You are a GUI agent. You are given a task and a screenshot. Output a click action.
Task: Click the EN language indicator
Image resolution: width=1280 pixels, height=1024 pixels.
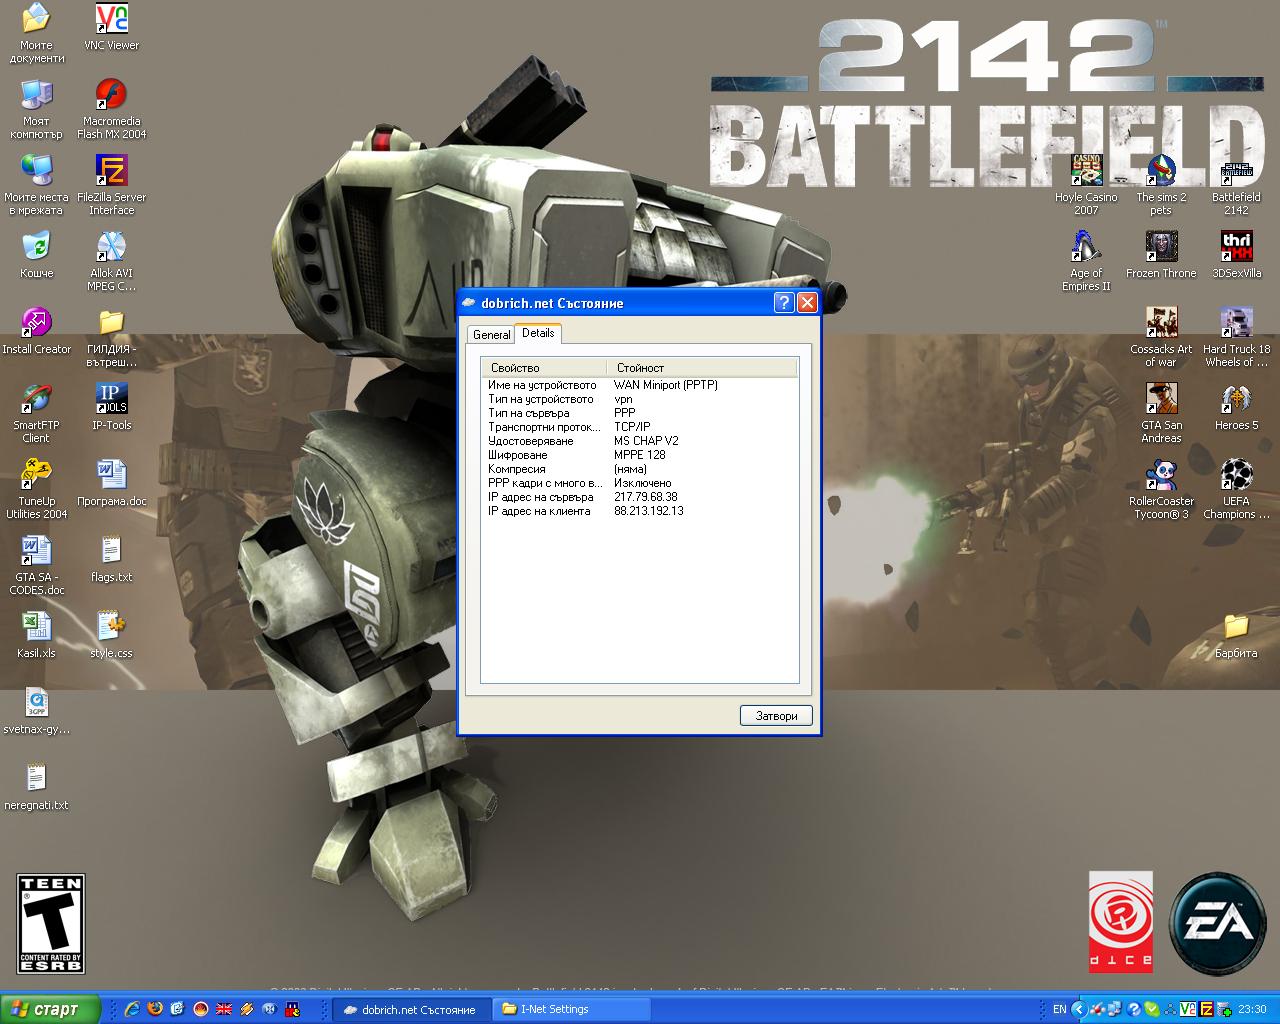1060,1010
